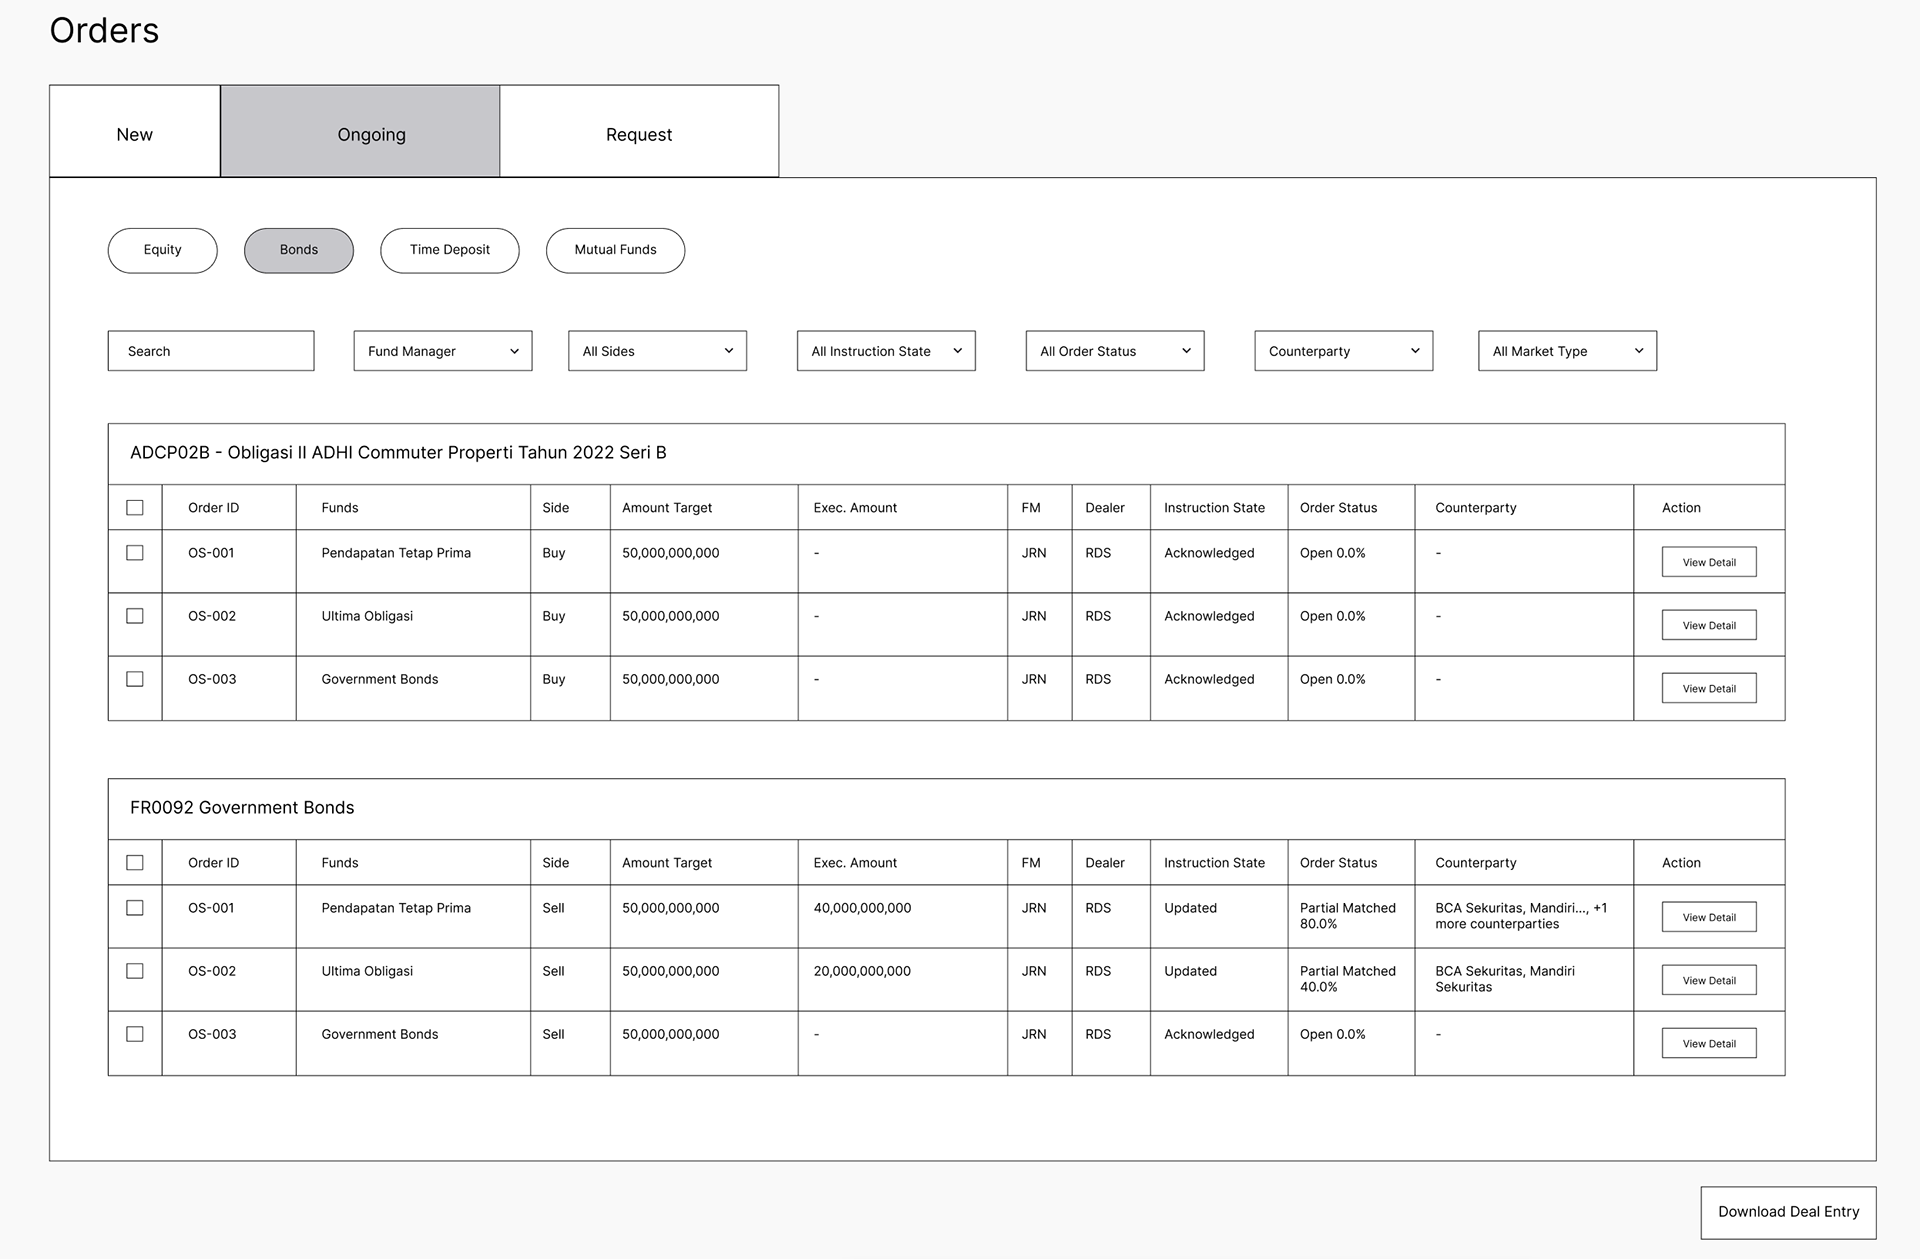Open the Request tab
Screen dimensions: 1920x1259
click(x=639, y=132)
